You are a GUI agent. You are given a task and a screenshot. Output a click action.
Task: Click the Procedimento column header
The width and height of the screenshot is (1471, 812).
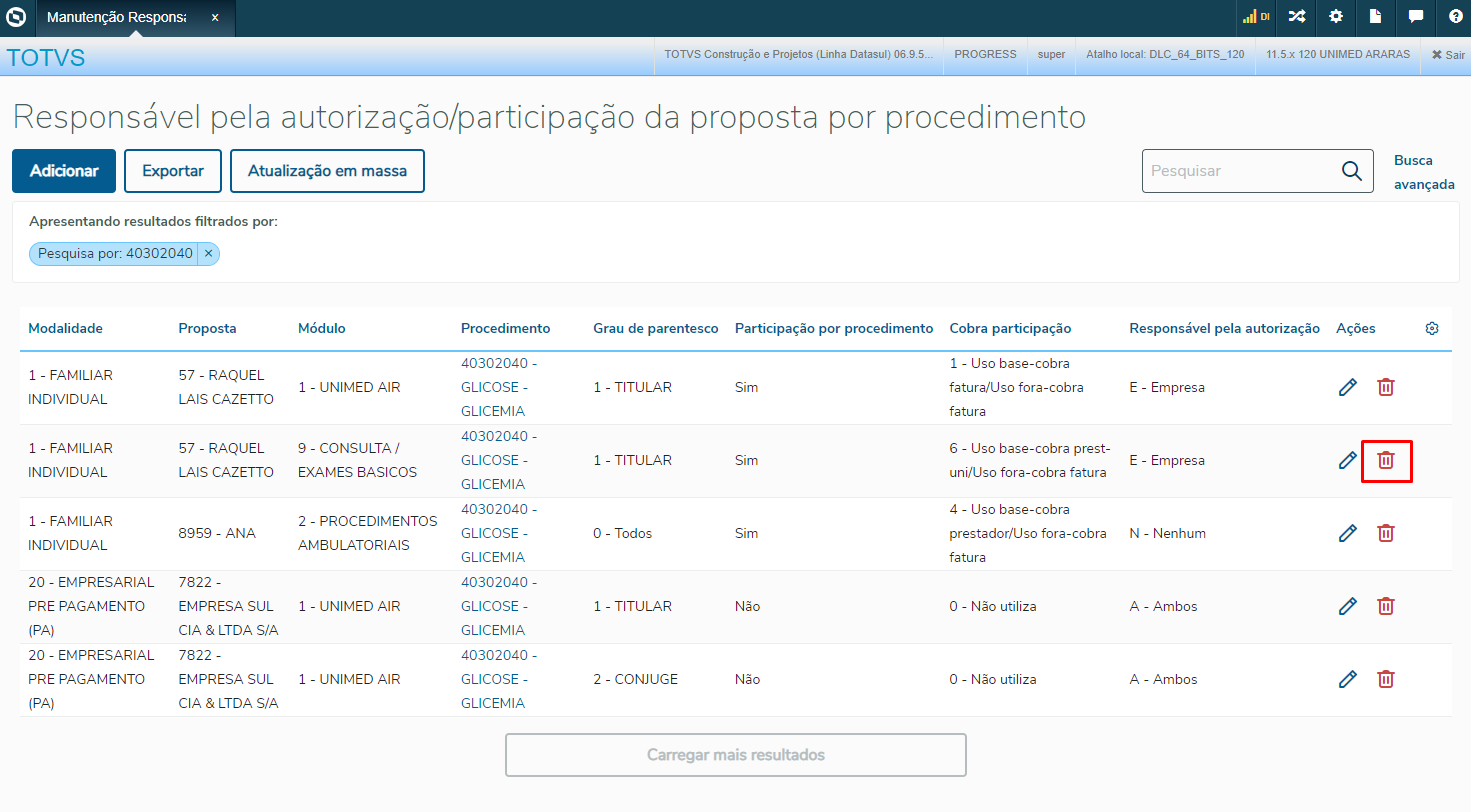pos(506,329)
